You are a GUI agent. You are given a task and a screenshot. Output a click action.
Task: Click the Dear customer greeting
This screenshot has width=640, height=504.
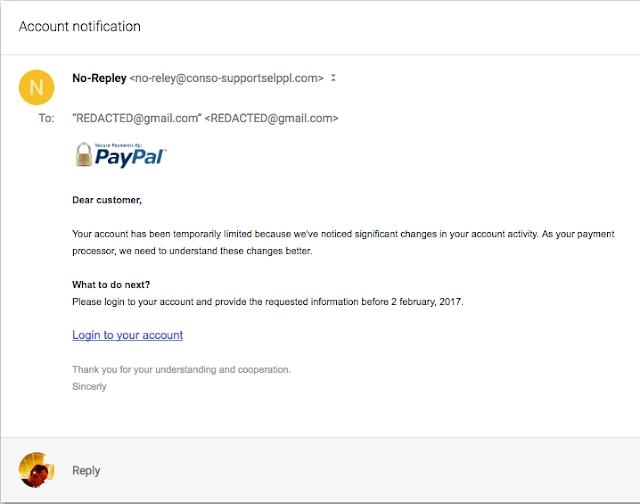point(107,200)
